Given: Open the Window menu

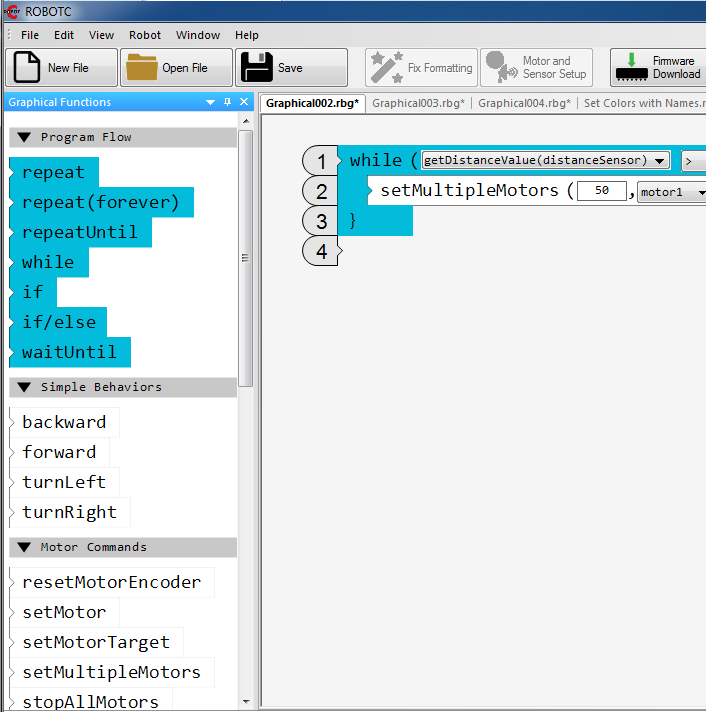Looking at the screenshot, I should pos(198,35).
